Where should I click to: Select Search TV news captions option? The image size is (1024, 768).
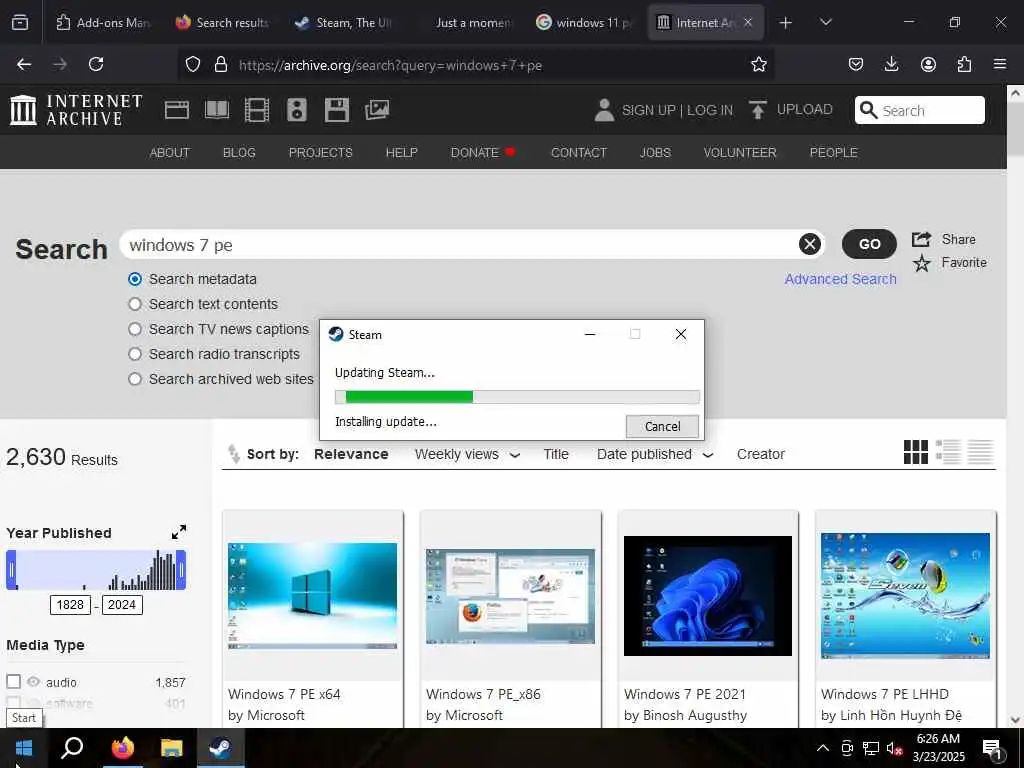(135, 328)
